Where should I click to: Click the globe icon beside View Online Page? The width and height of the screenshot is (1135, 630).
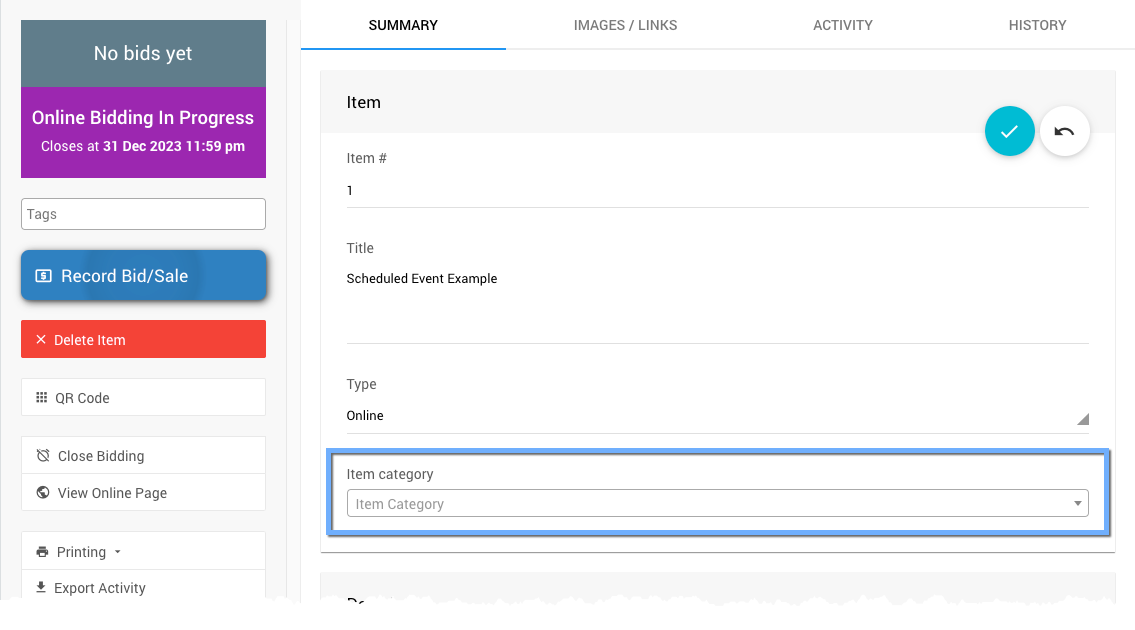pyautogui.click(x=43, y=493)
